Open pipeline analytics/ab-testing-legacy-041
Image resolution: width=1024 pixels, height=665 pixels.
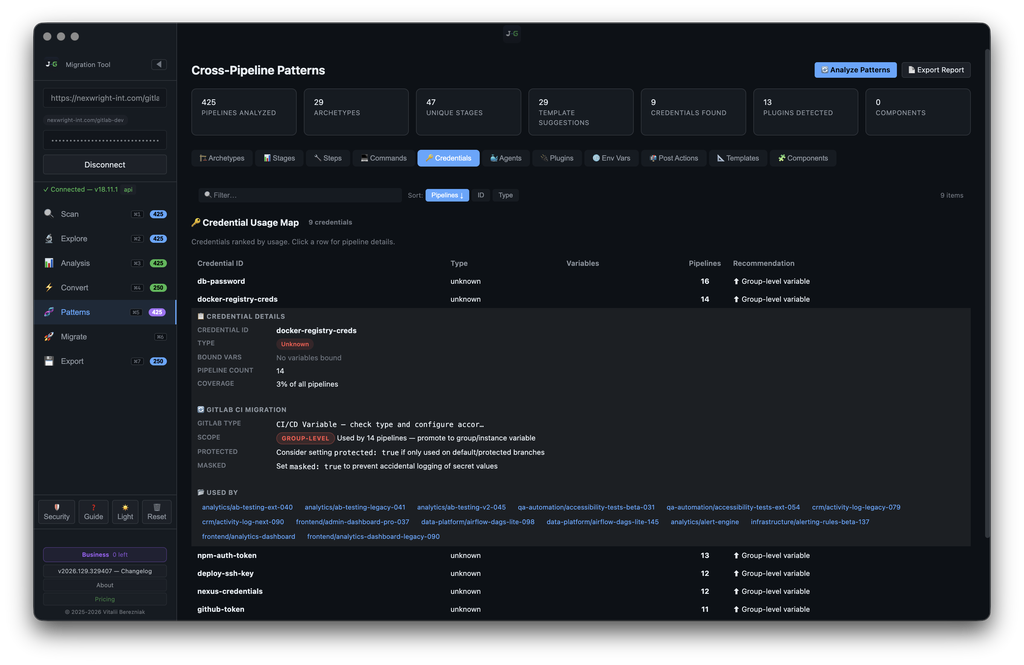coord(355,507)
